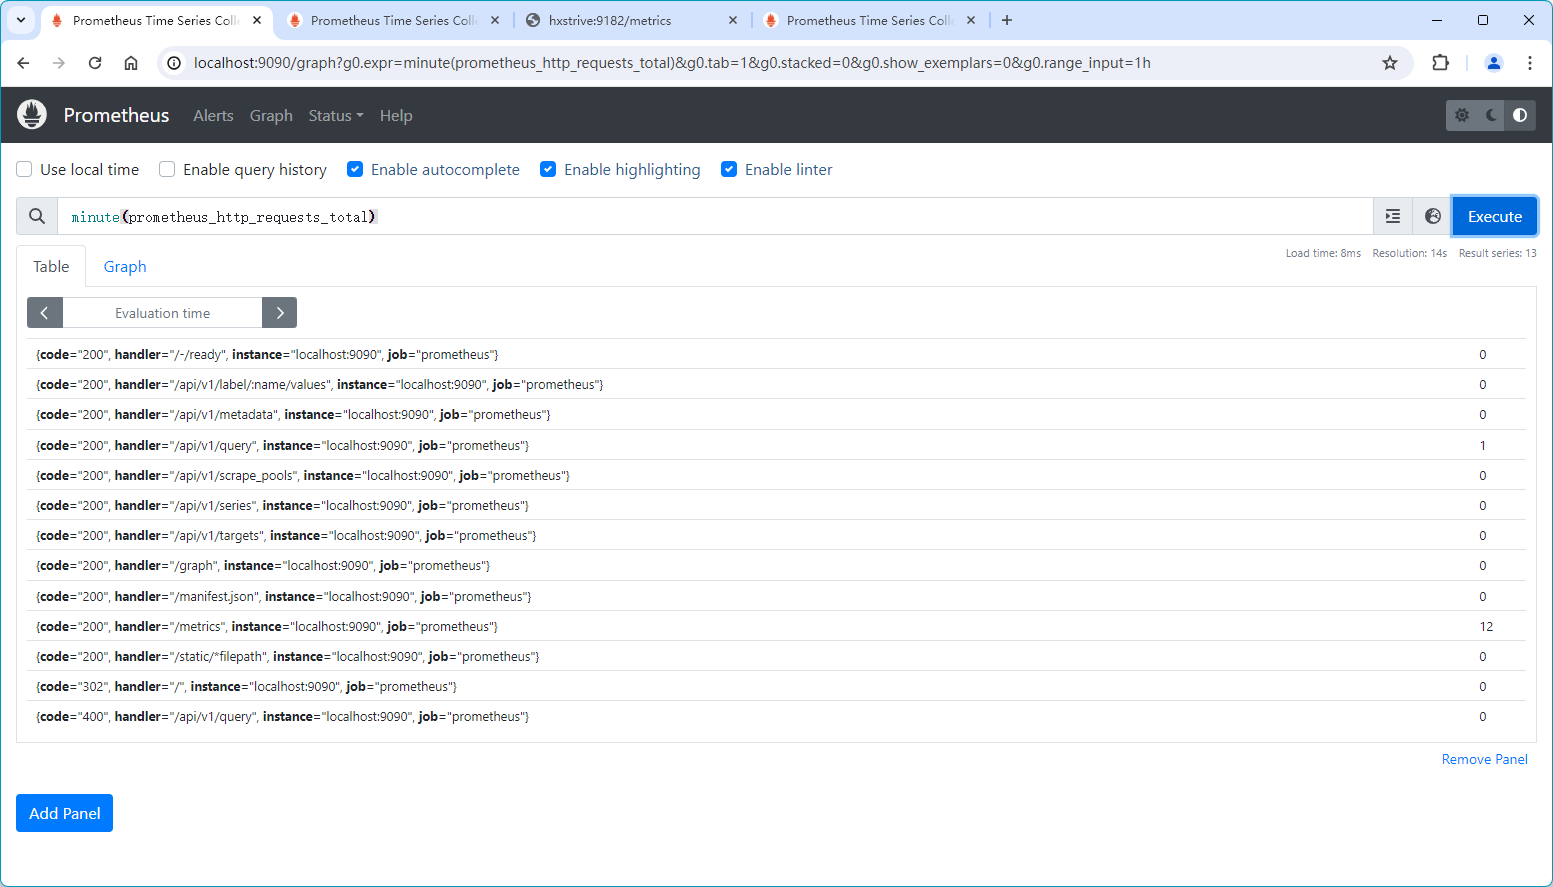Remove the current panel

(1485, 760)
